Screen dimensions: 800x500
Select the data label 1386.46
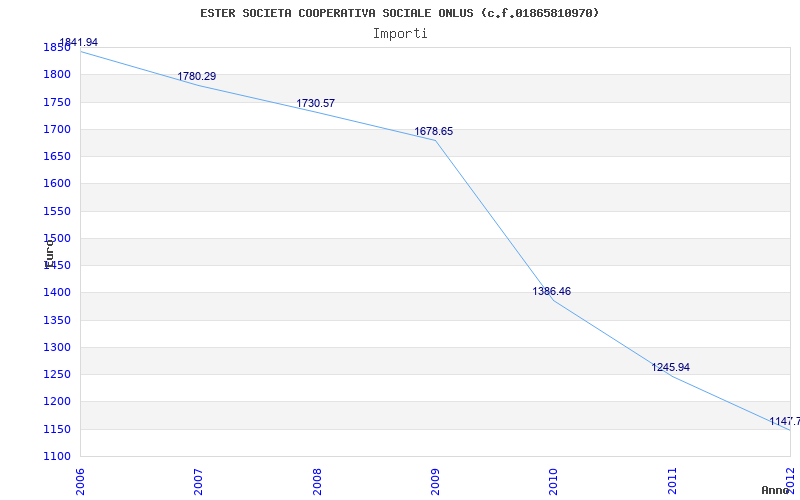point(552,292)
